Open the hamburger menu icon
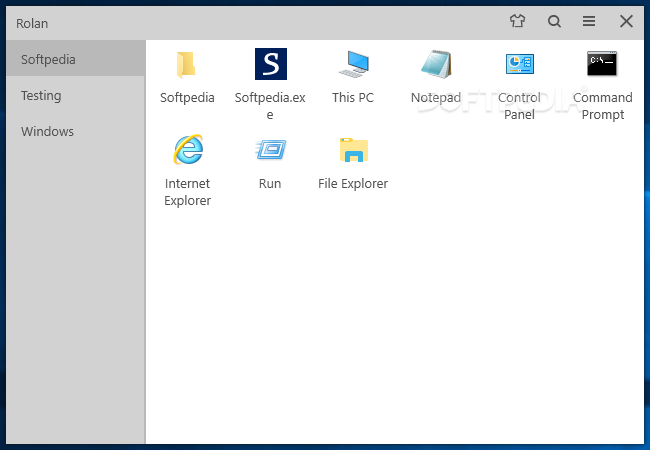Viewport: 650px width, 450px height. click(x=589, y=21)
